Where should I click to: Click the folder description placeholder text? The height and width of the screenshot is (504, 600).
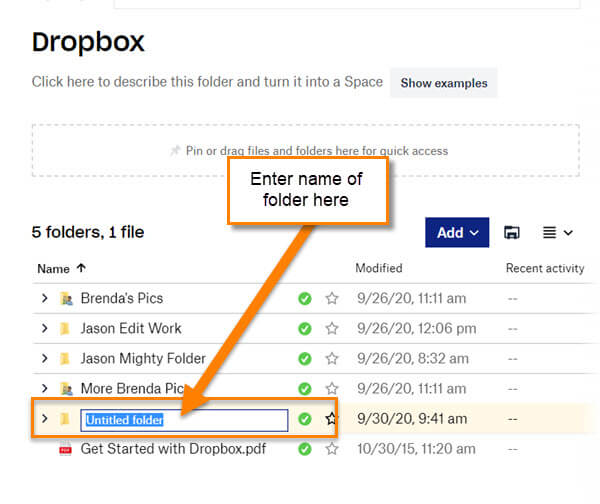(207, 82)
